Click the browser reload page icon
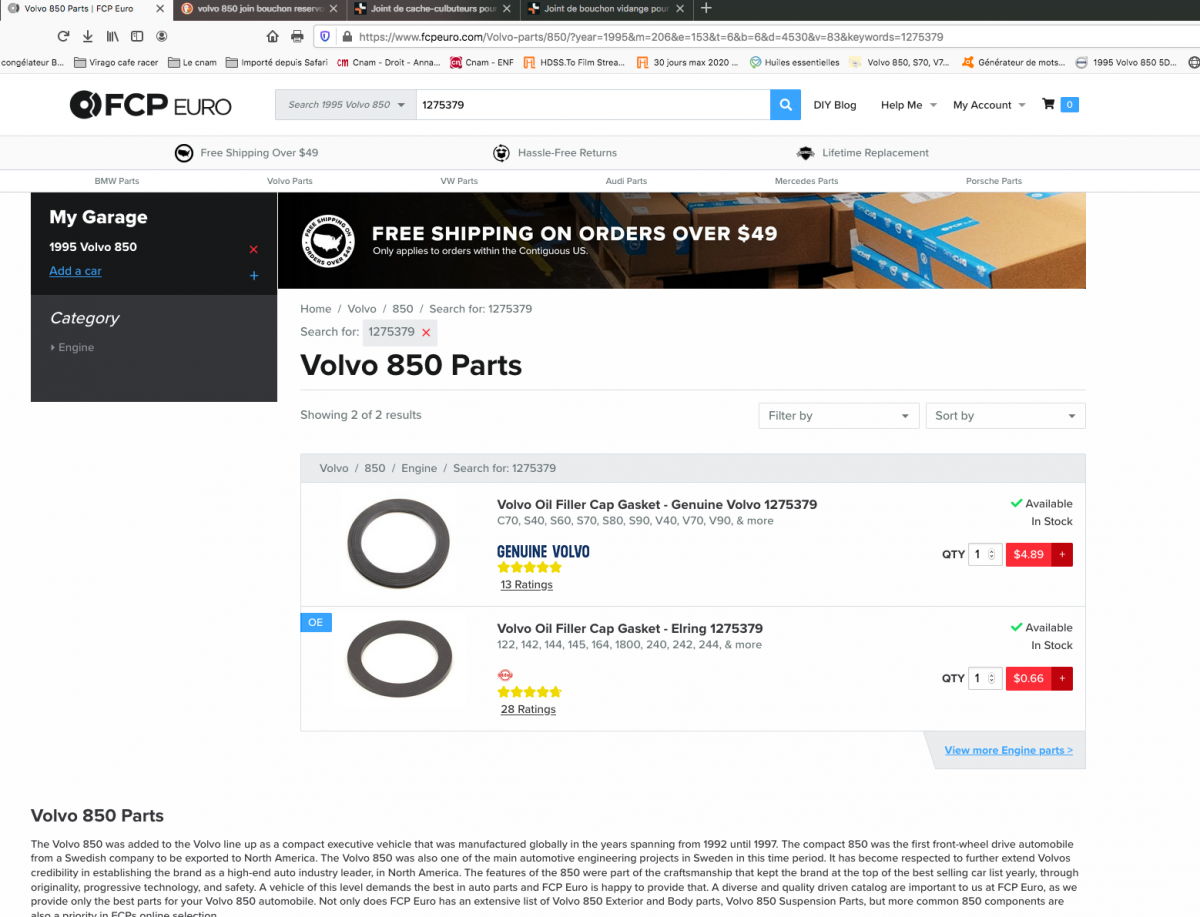Image resolution: width=1200 pixels, height=917 pixels. 63,35
